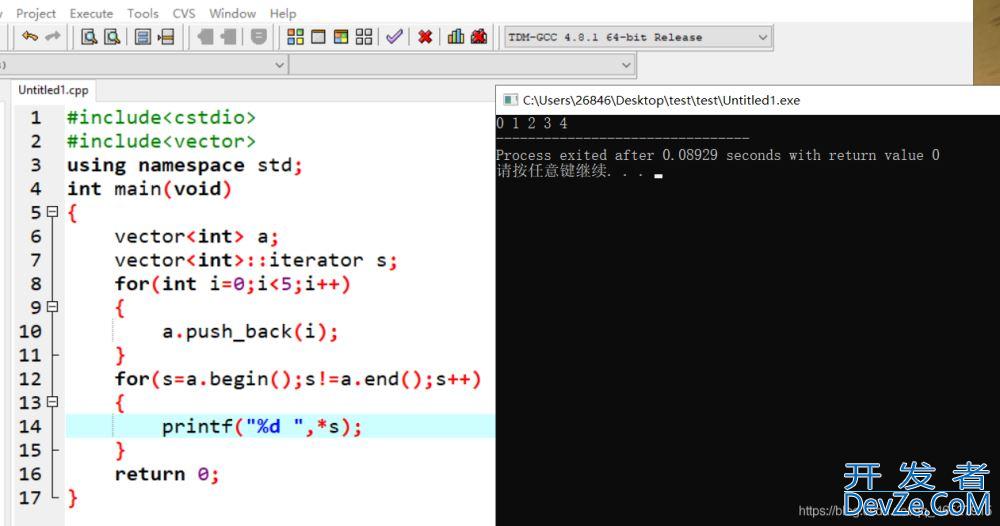Click 'for(int i=0;i<5;i++)' line
1000x526 pixels.
(x=233, y=284)
